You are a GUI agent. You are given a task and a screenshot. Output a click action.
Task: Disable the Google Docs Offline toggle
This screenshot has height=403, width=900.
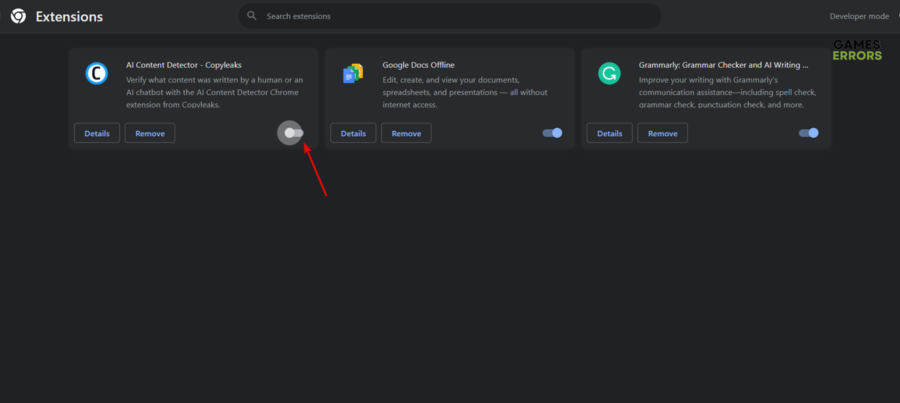[552, 133]
